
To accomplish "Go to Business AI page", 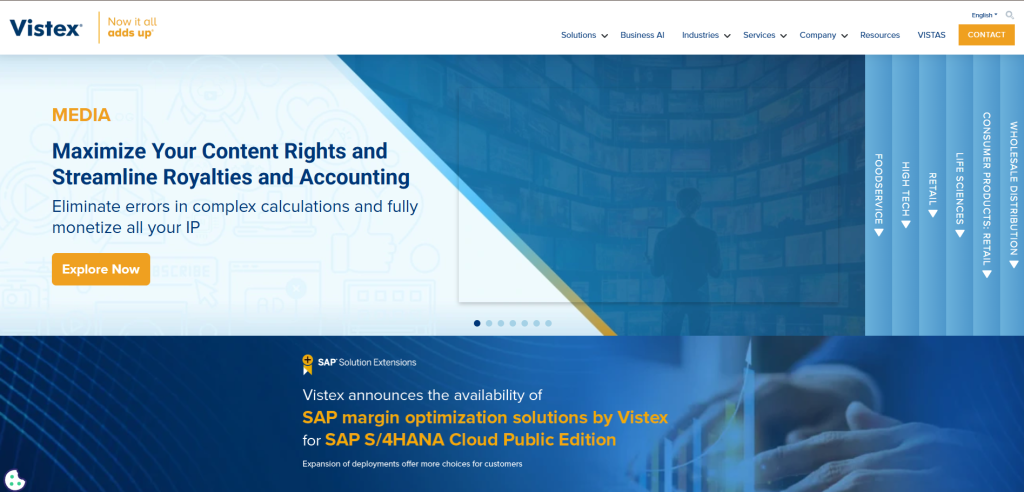I will click(642, 35).
